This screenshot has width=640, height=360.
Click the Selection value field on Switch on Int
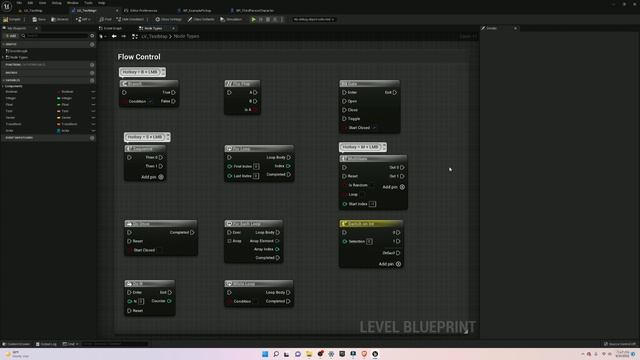click(369, 242)
